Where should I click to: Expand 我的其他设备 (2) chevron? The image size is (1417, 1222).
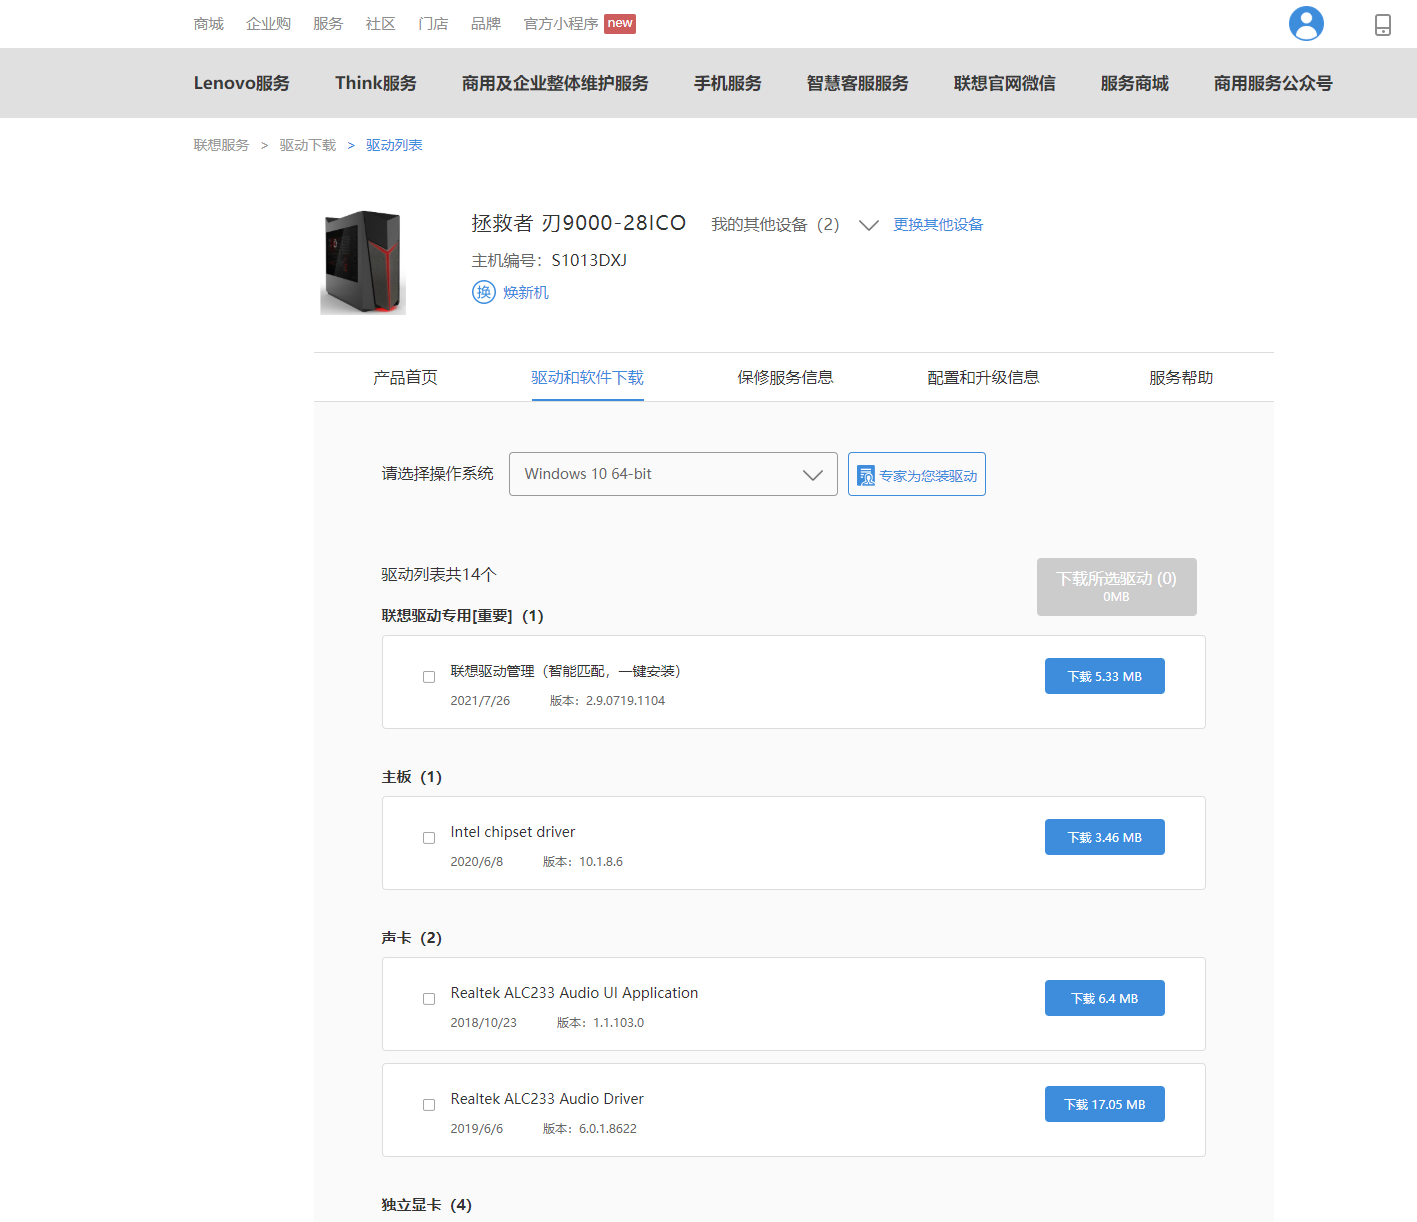[869, 225]
